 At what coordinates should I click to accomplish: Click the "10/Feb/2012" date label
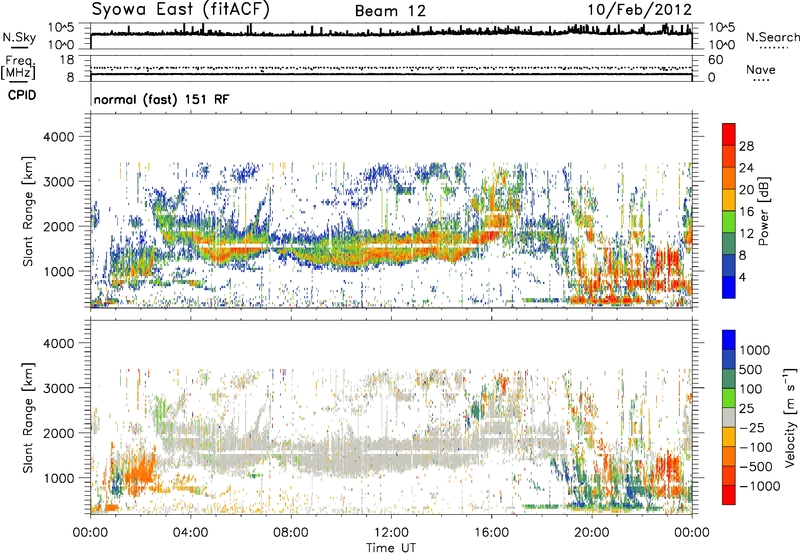pos(639,10)
